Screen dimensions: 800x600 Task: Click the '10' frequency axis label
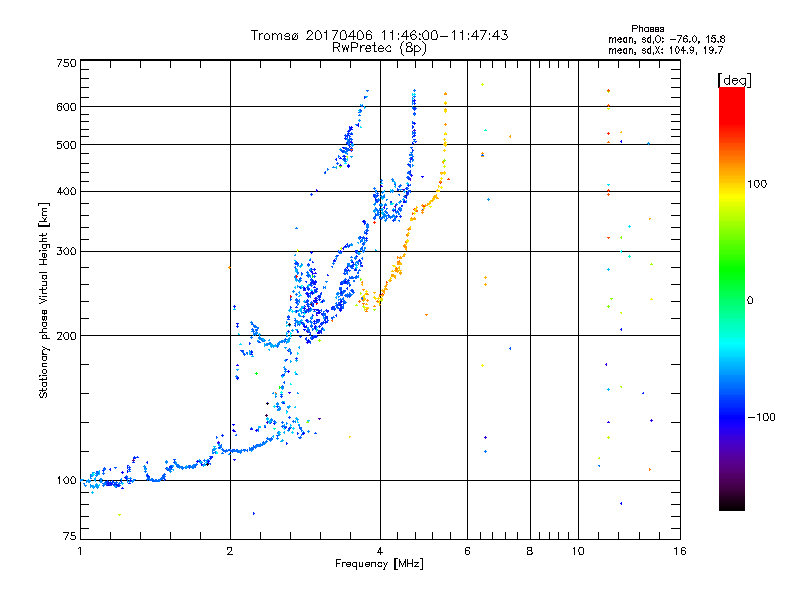click(578, 551)
